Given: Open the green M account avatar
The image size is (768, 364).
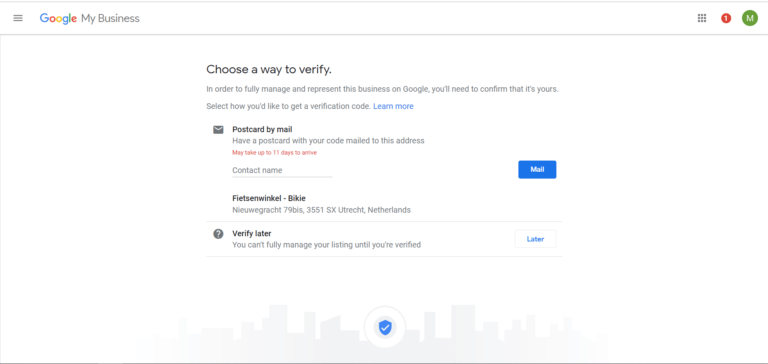Looking at the screenshot, I should (x=749, y=18).
